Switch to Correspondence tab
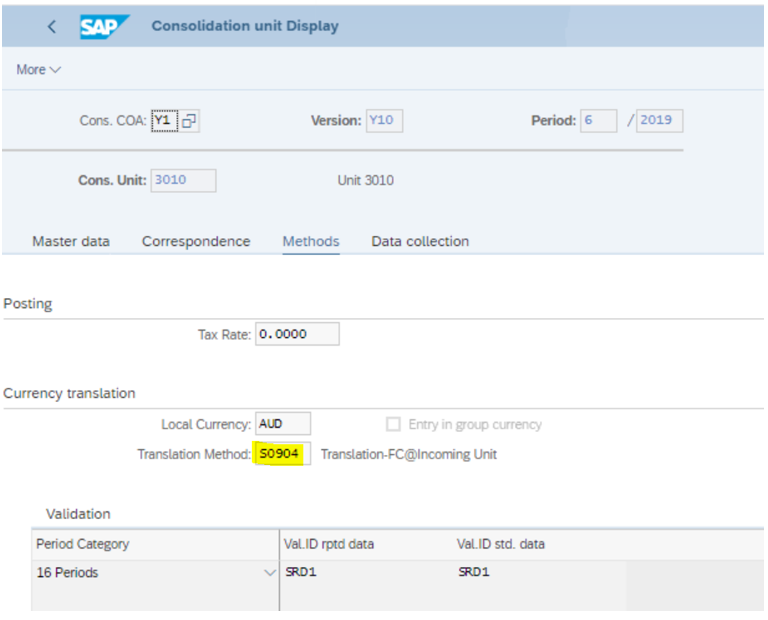This screenshot has height=620, width=768. (x=196, y=241)
